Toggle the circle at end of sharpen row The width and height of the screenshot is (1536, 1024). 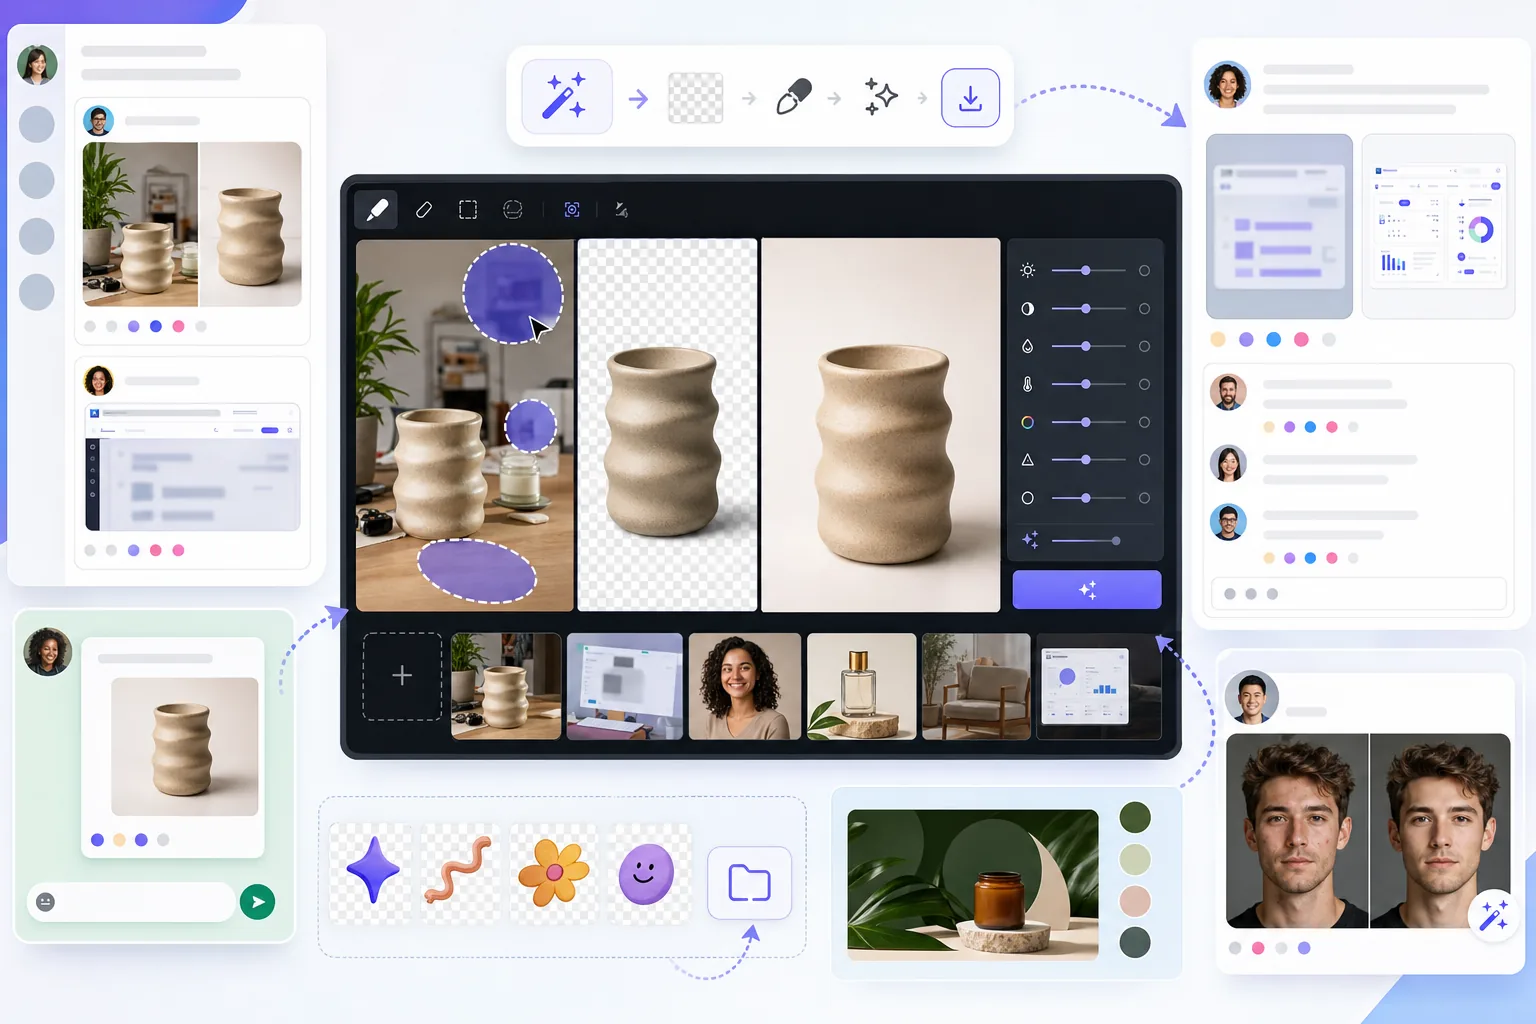[1144, 460]
